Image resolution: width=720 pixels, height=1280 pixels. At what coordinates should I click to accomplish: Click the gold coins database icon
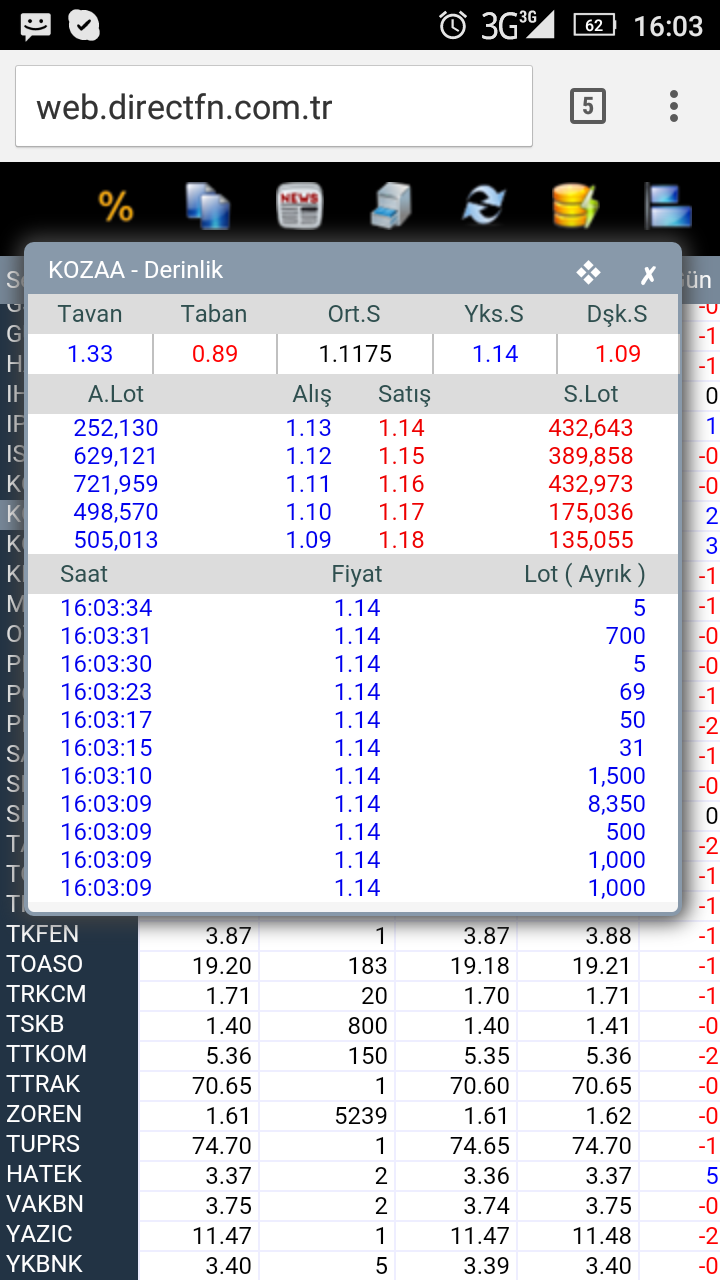pyautogui.click(x=575, y=207)
